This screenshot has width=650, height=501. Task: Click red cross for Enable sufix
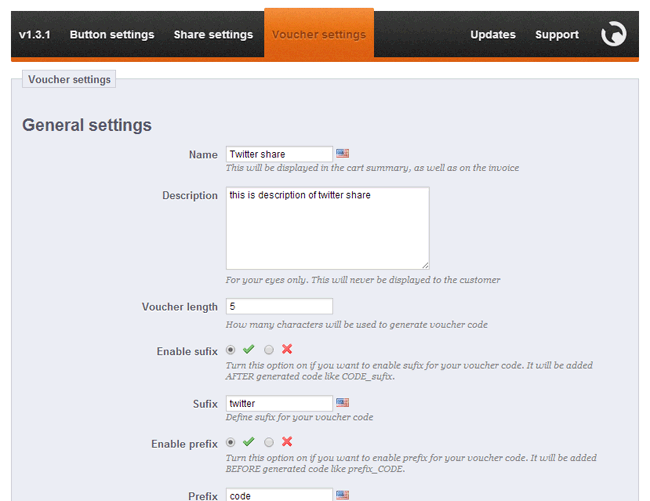[287, 349]
